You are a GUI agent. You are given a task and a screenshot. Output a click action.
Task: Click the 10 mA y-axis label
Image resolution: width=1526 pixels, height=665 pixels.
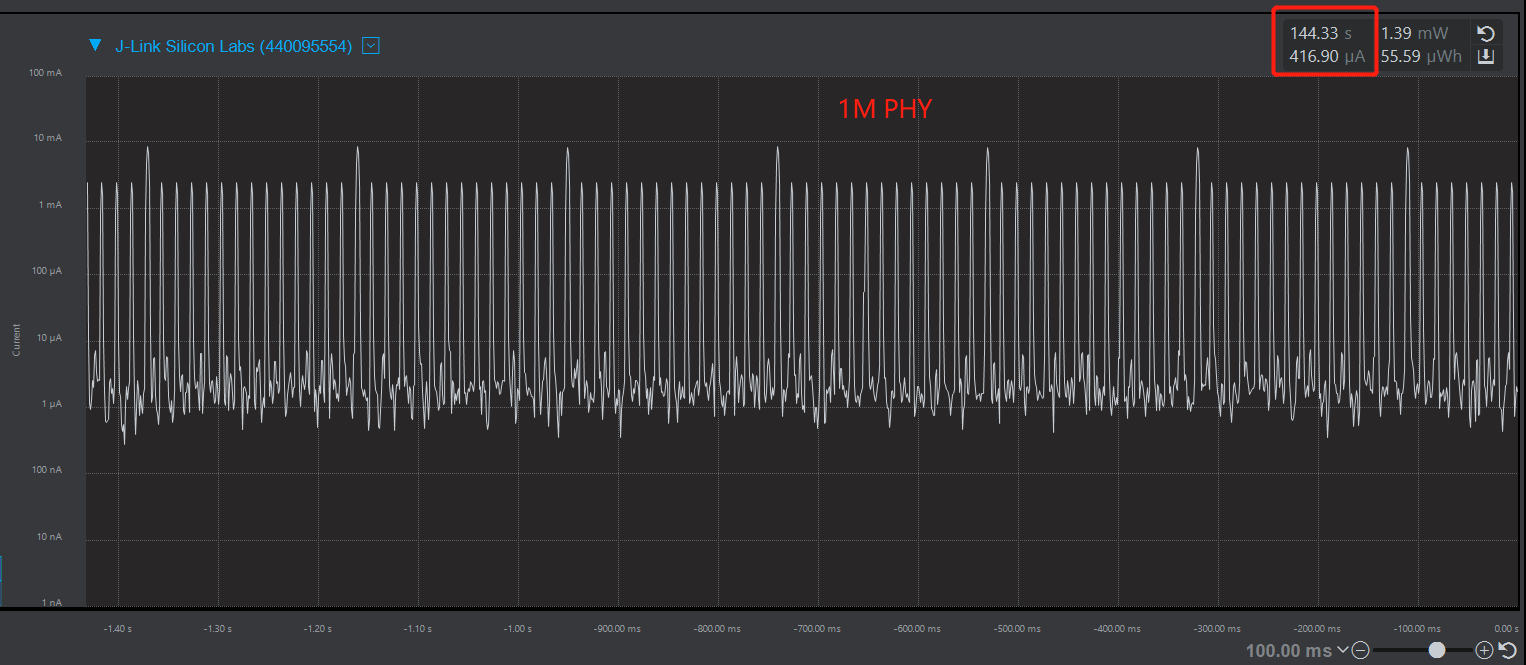[48, 137]
